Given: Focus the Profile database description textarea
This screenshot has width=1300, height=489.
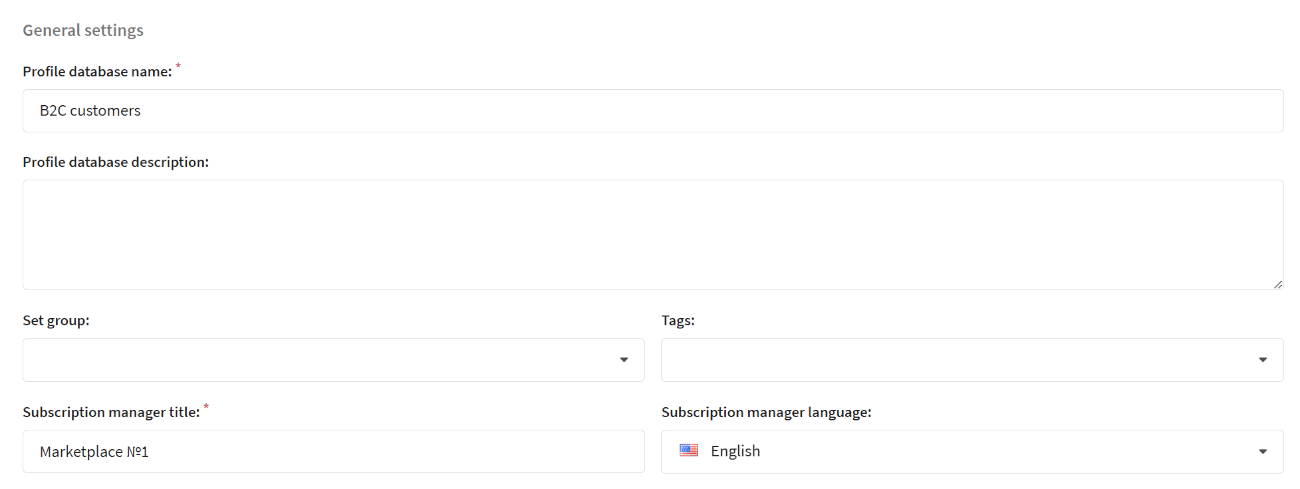Looking at the screenshot, I should coord(653,235).
